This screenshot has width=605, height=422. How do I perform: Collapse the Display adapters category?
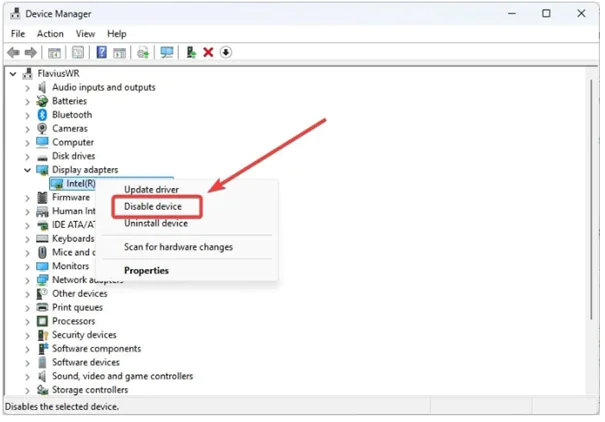[x=27, y=170]
